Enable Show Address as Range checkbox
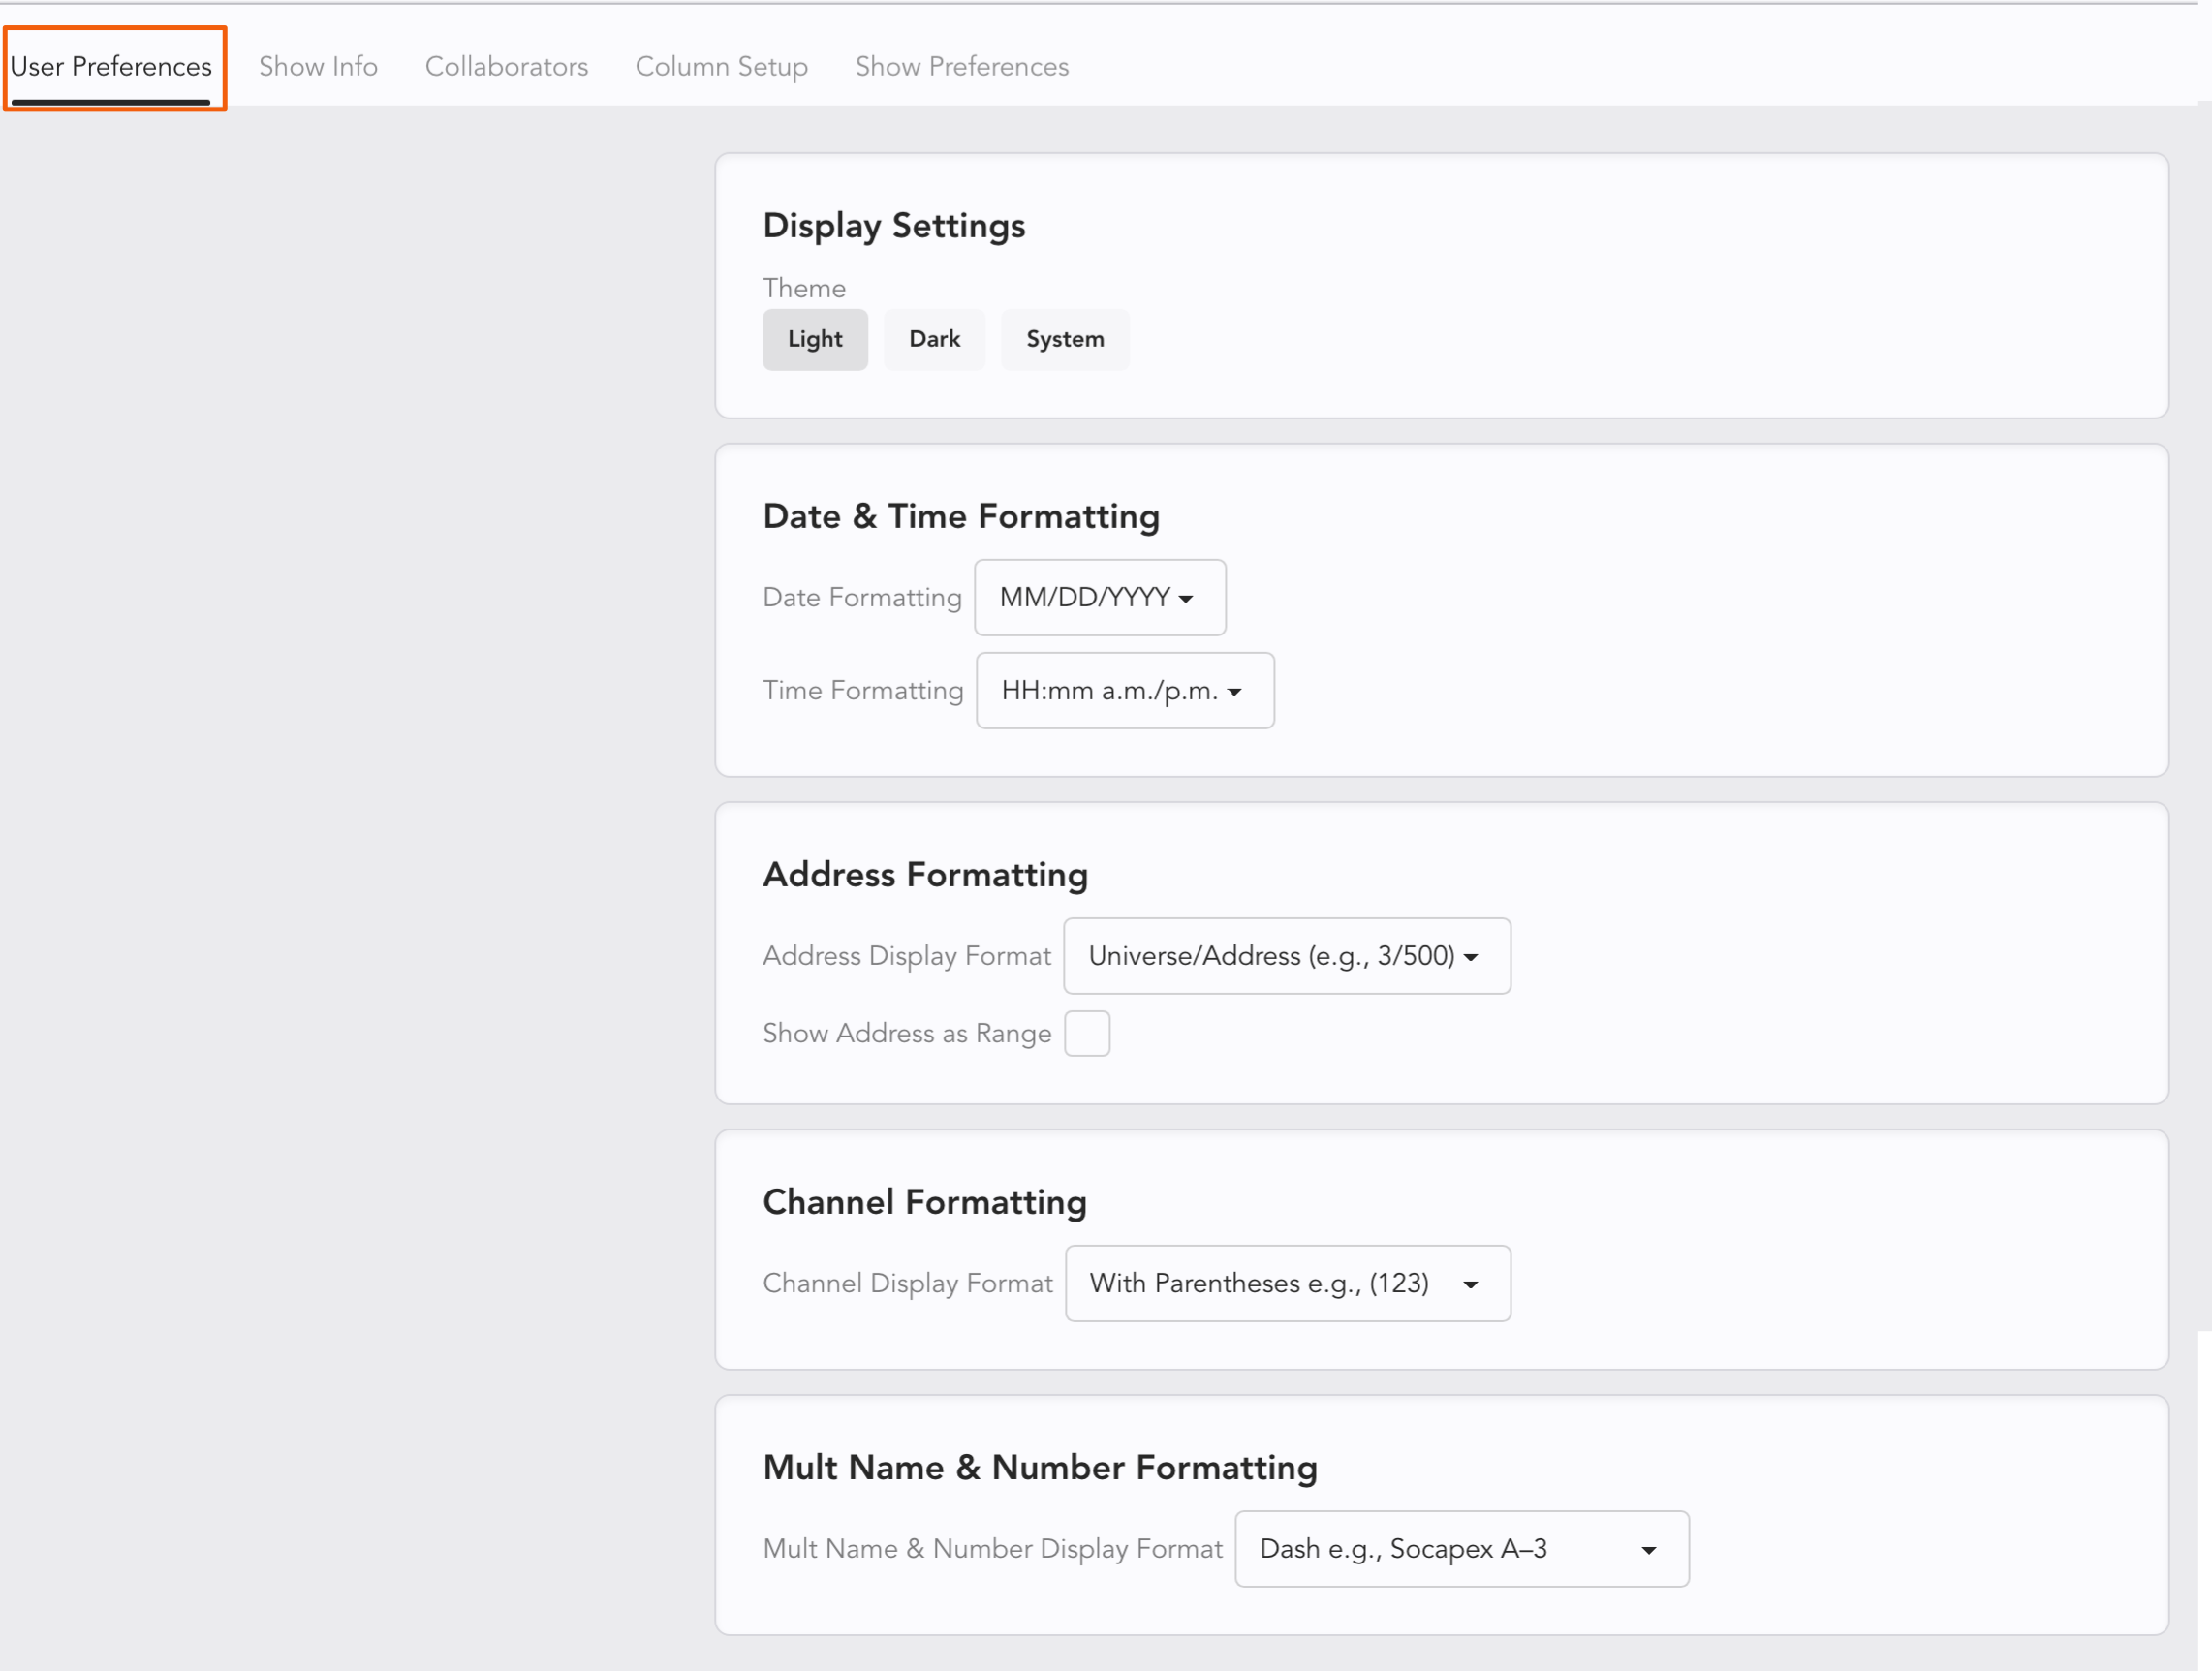The height and width of the screenshot is (1671, 2212). click(1086, 1033)
